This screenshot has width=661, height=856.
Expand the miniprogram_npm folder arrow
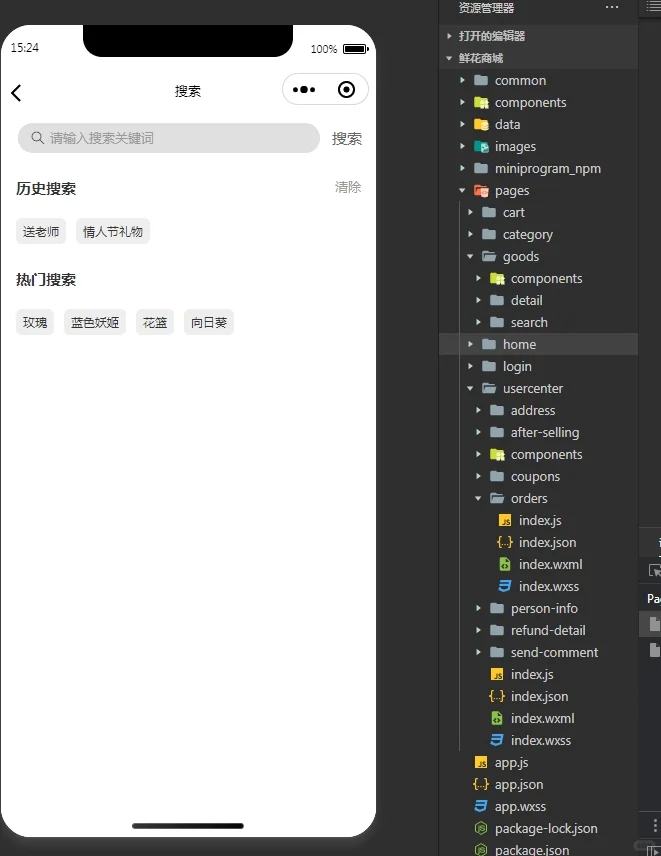(462, 168)
